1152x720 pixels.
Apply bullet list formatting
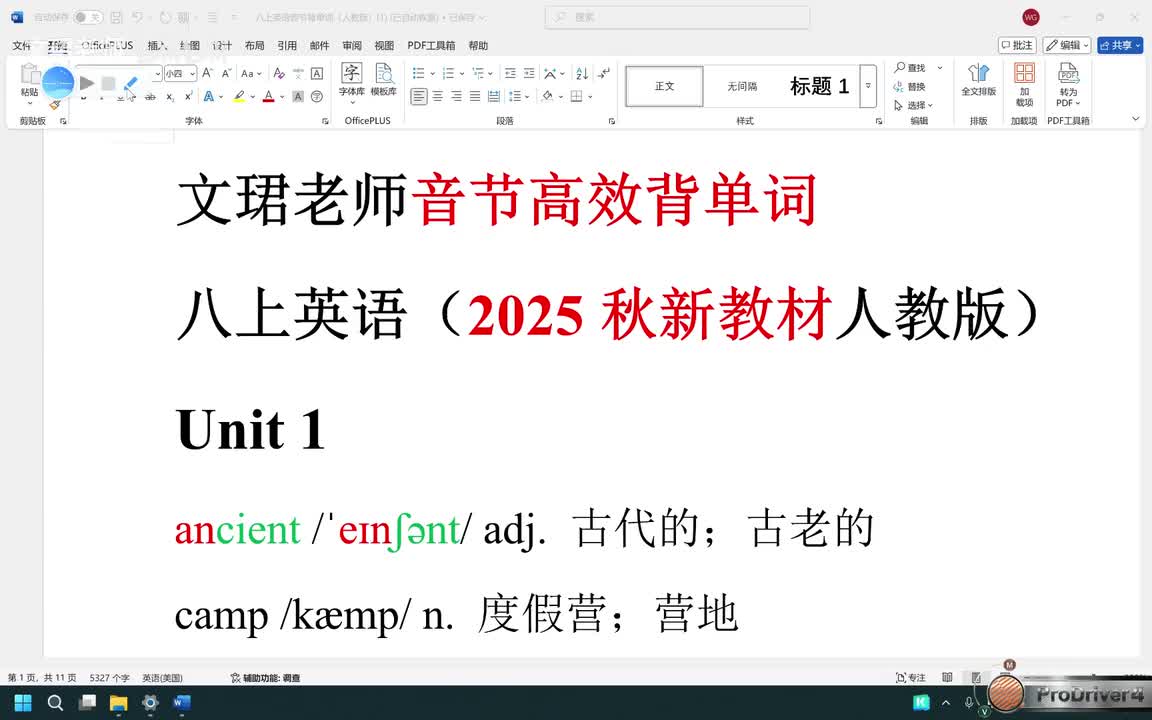419,73
